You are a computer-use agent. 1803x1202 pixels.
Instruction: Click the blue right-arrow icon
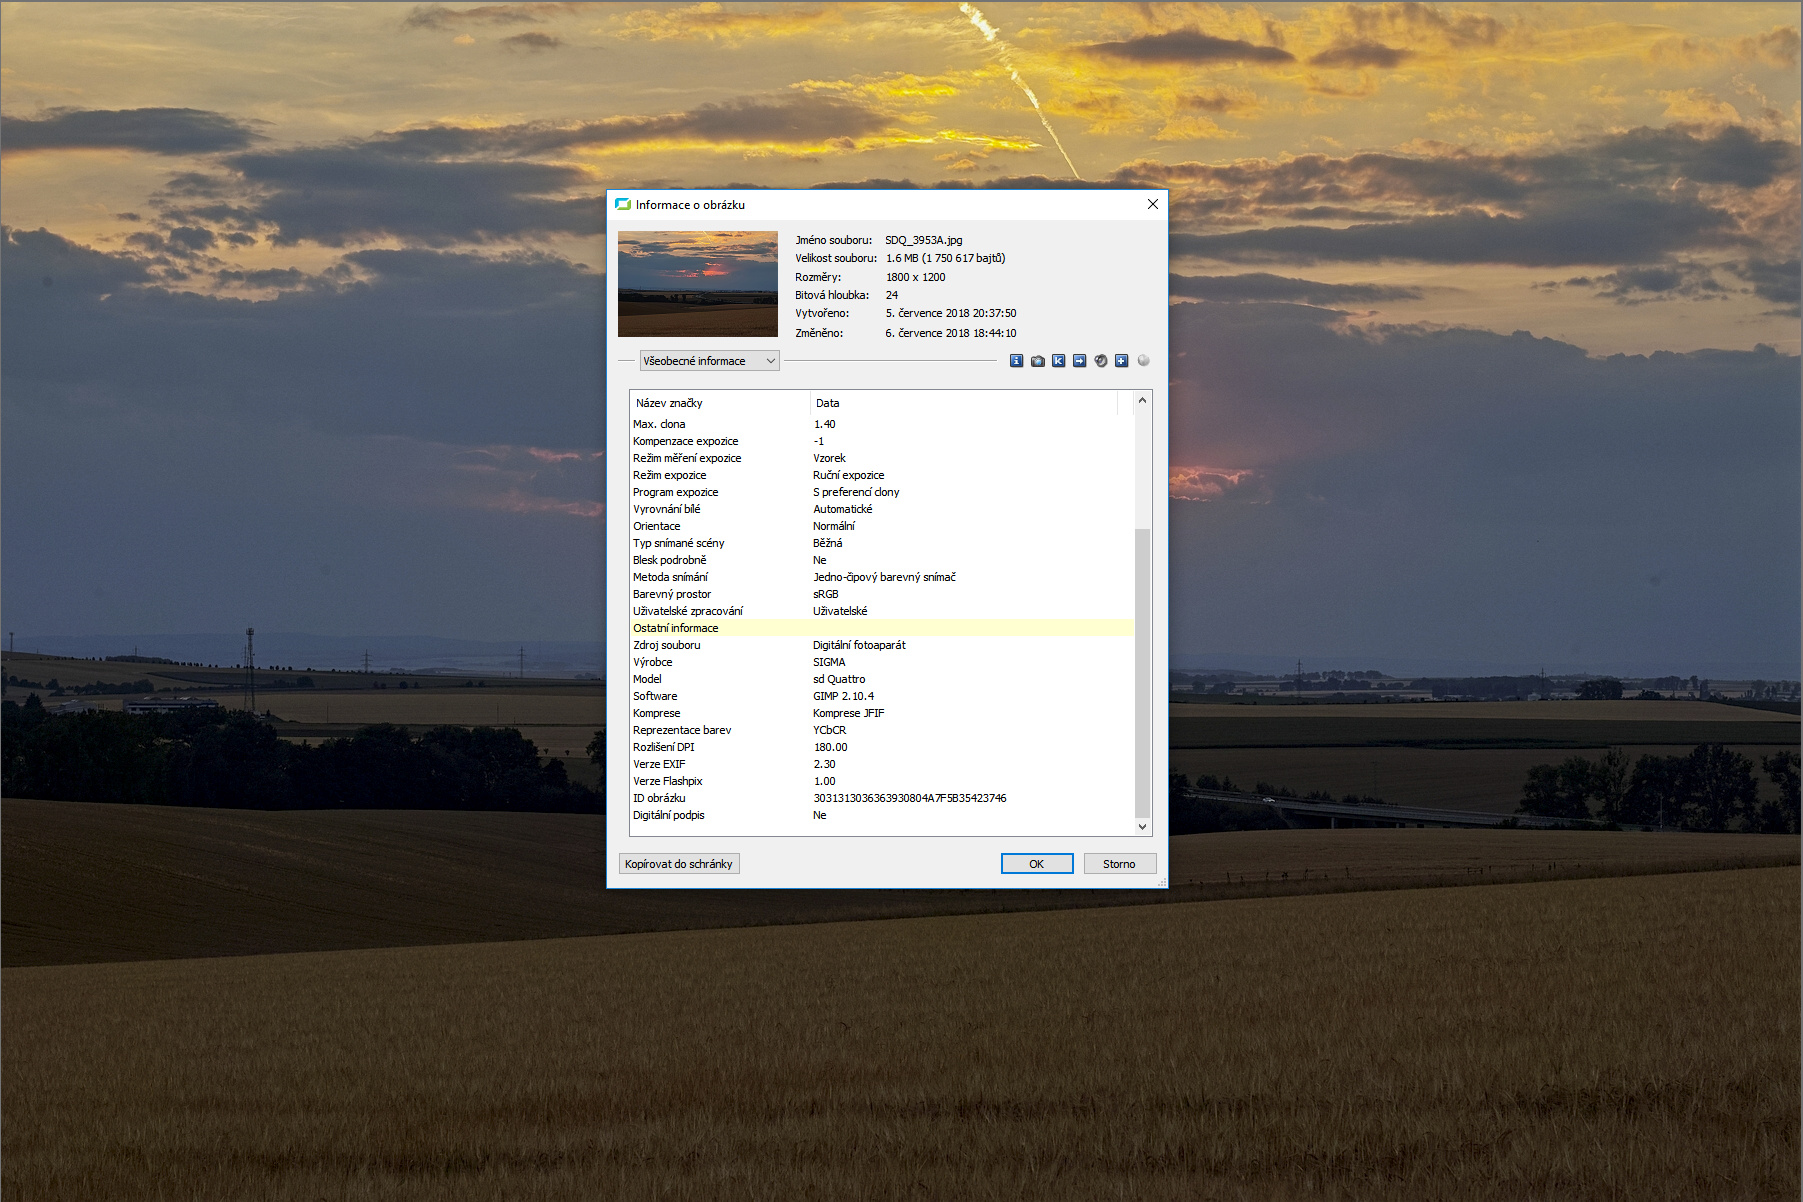(1079, 361)
